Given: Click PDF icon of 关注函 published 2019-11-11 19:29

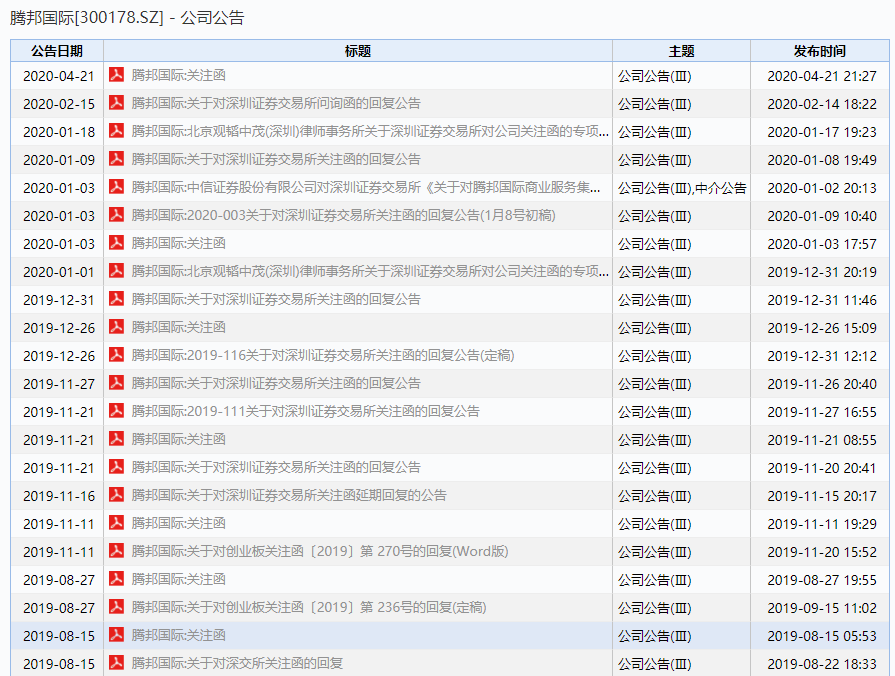Looking at the screenshot, I should (116, 522).
